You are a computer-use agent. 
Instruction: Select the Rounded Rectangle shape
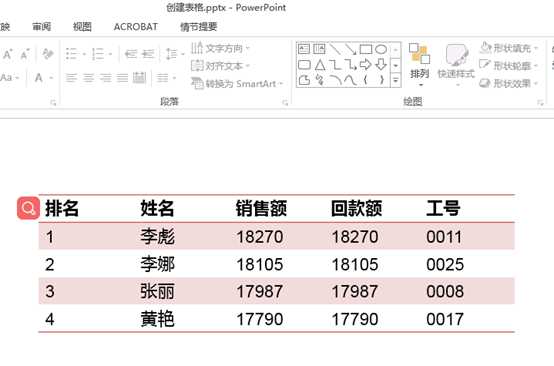tap(304, 65)
